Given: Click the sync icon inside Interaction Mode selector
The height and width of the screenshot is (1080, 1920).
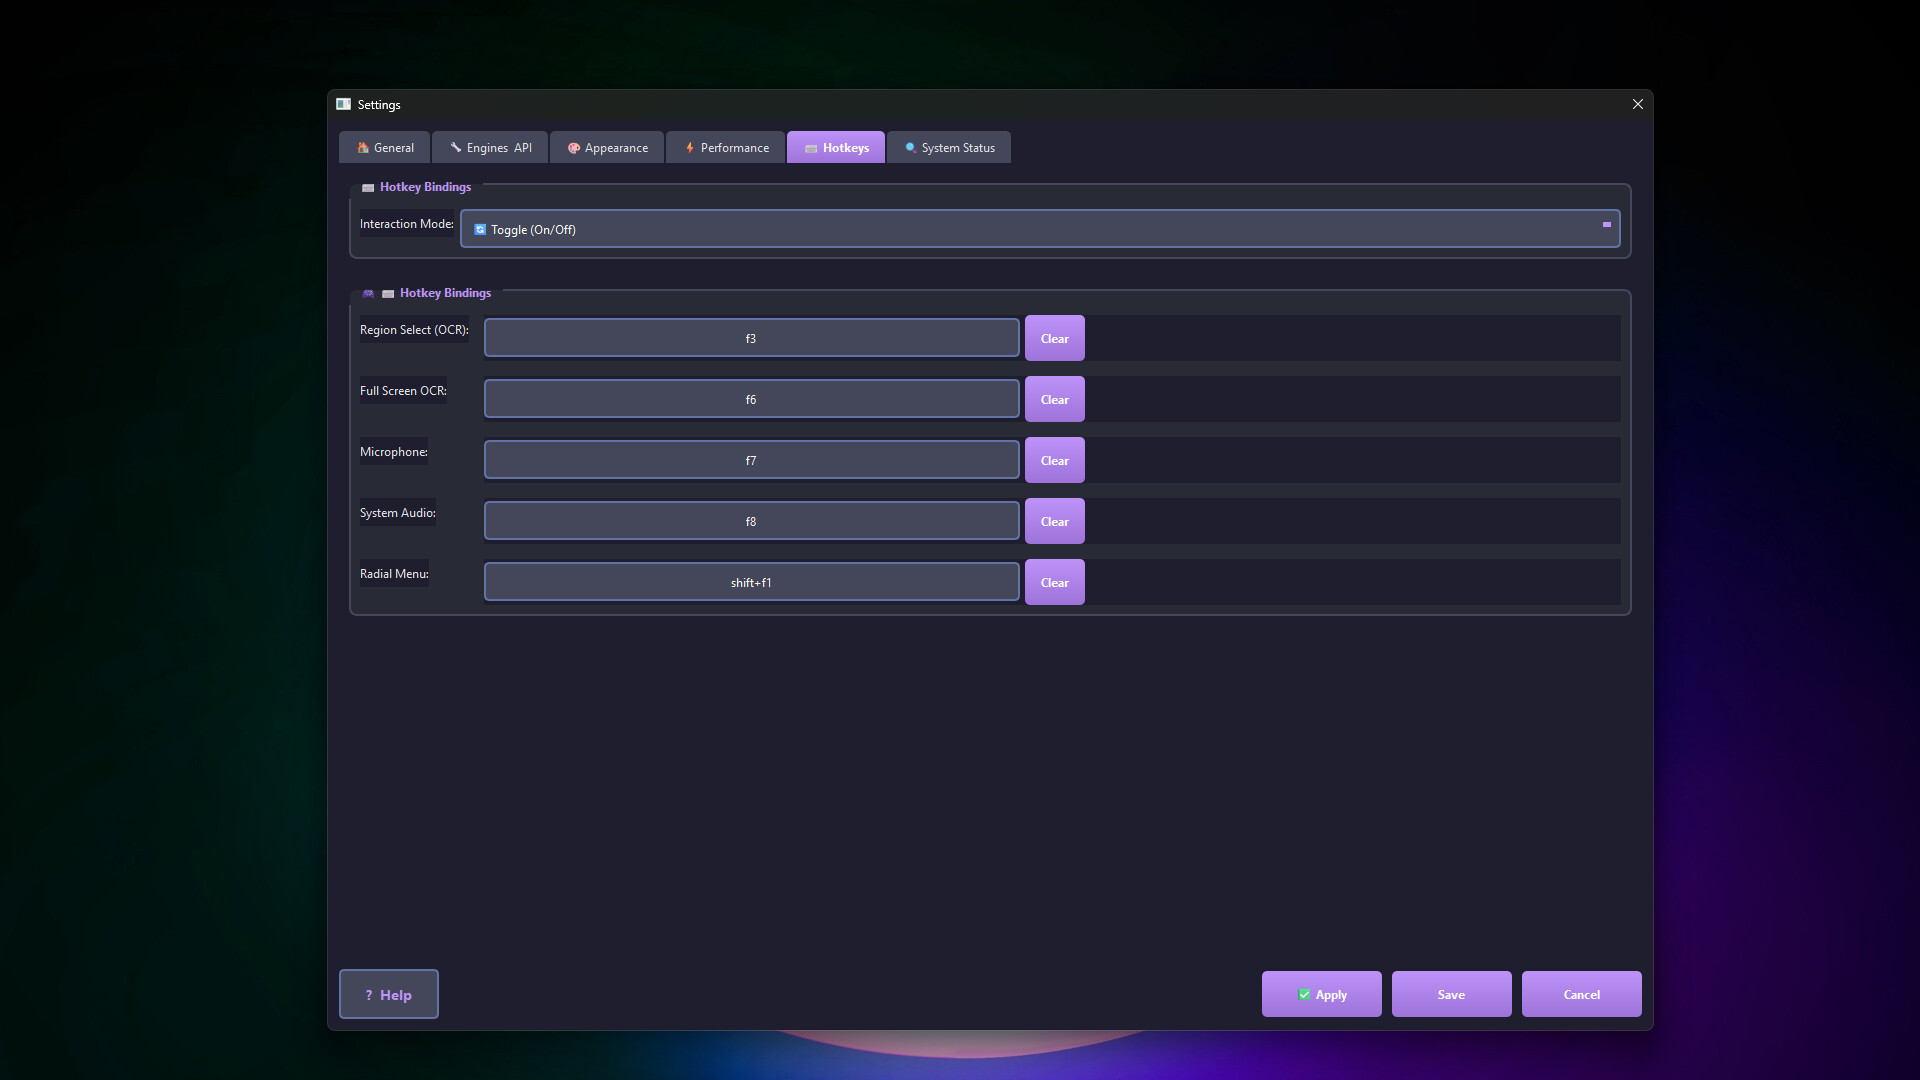Looking at the screenshot, I should coord(478,229).
